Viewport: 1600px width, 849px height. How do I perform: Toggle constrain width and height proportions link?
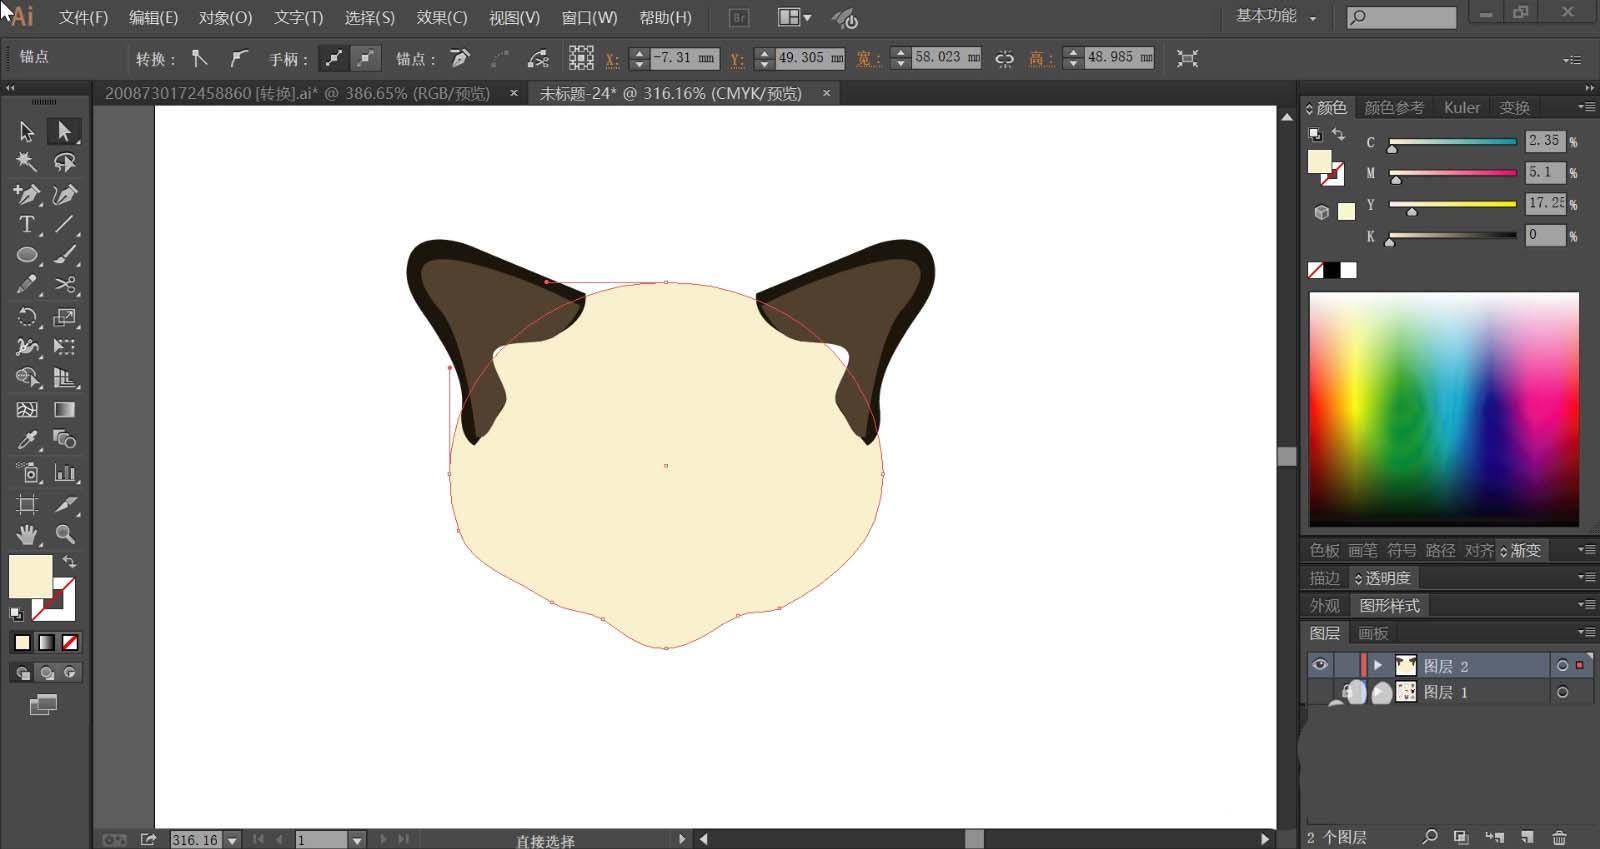point(1004,59)
